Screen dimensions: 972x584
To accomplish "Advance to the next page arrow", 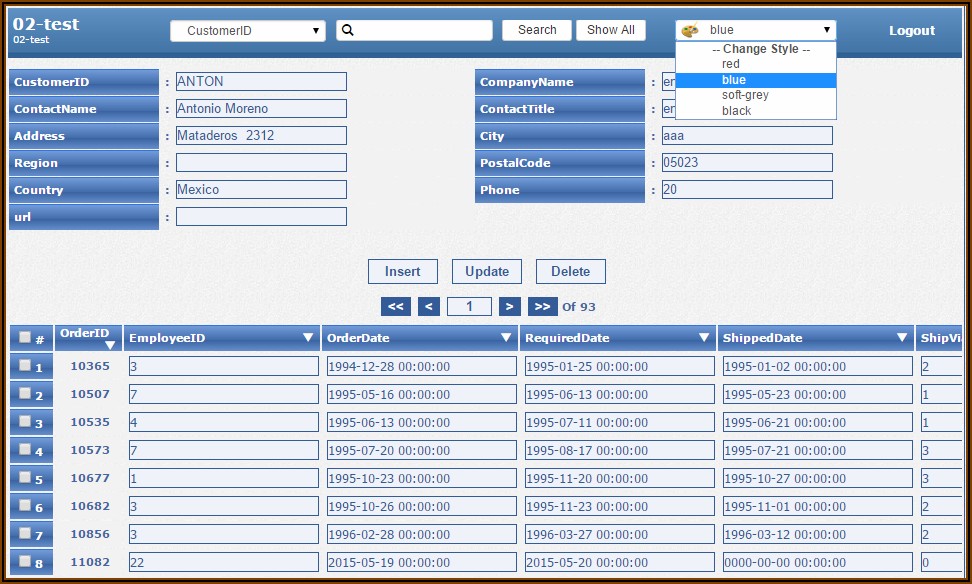I will pos(509,306).
